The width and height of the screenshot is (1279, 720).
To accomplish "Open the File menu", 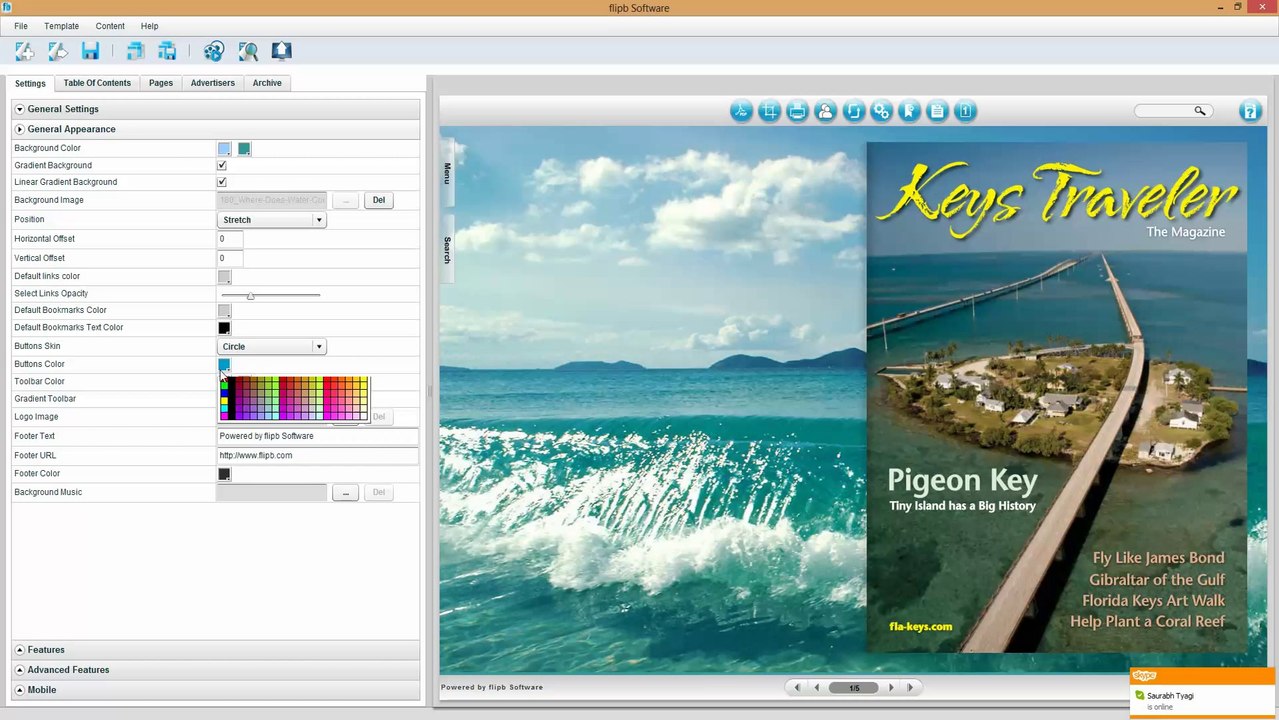I will pos(21,26).
